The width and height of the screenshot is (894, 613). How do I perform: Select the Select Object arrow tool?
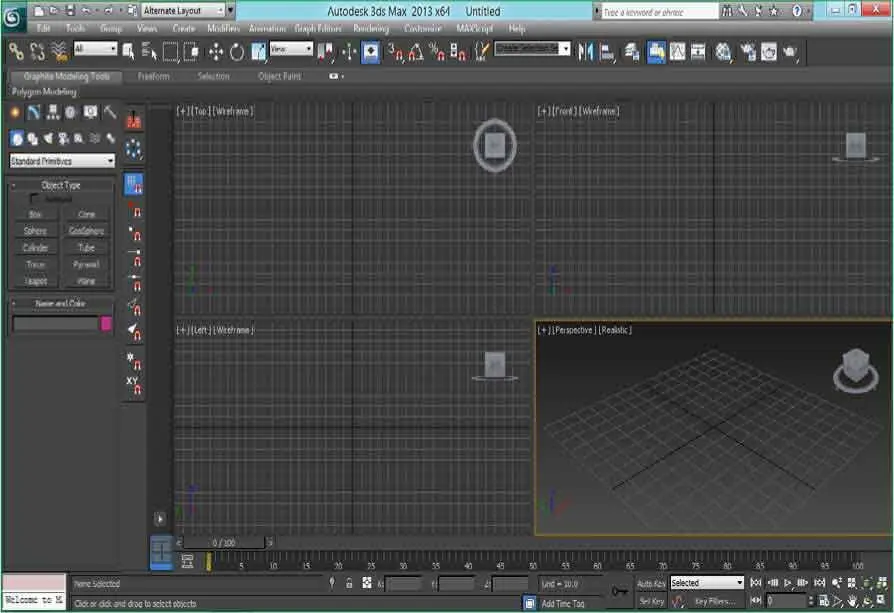[x=129, y=52]
